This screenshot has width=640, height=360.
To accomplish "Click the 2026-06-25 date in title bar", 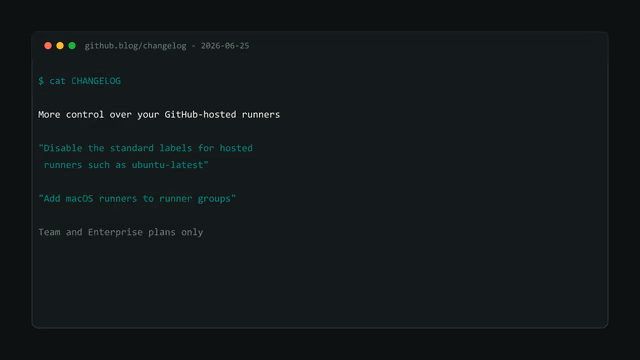I will coord(225,46).
